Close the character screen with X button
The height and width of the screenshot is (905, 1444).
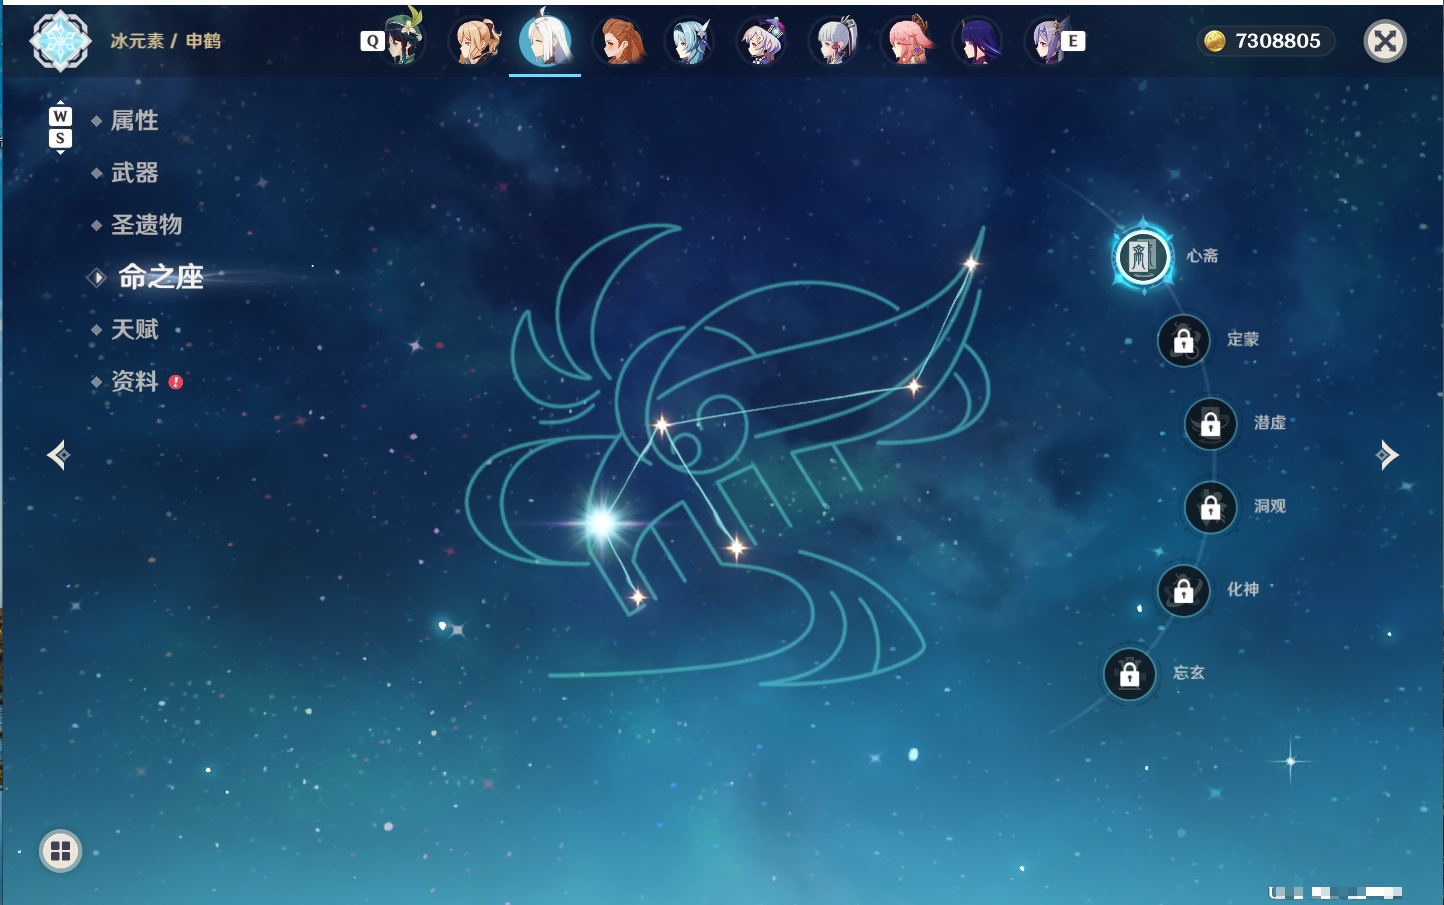point(1385,41)
